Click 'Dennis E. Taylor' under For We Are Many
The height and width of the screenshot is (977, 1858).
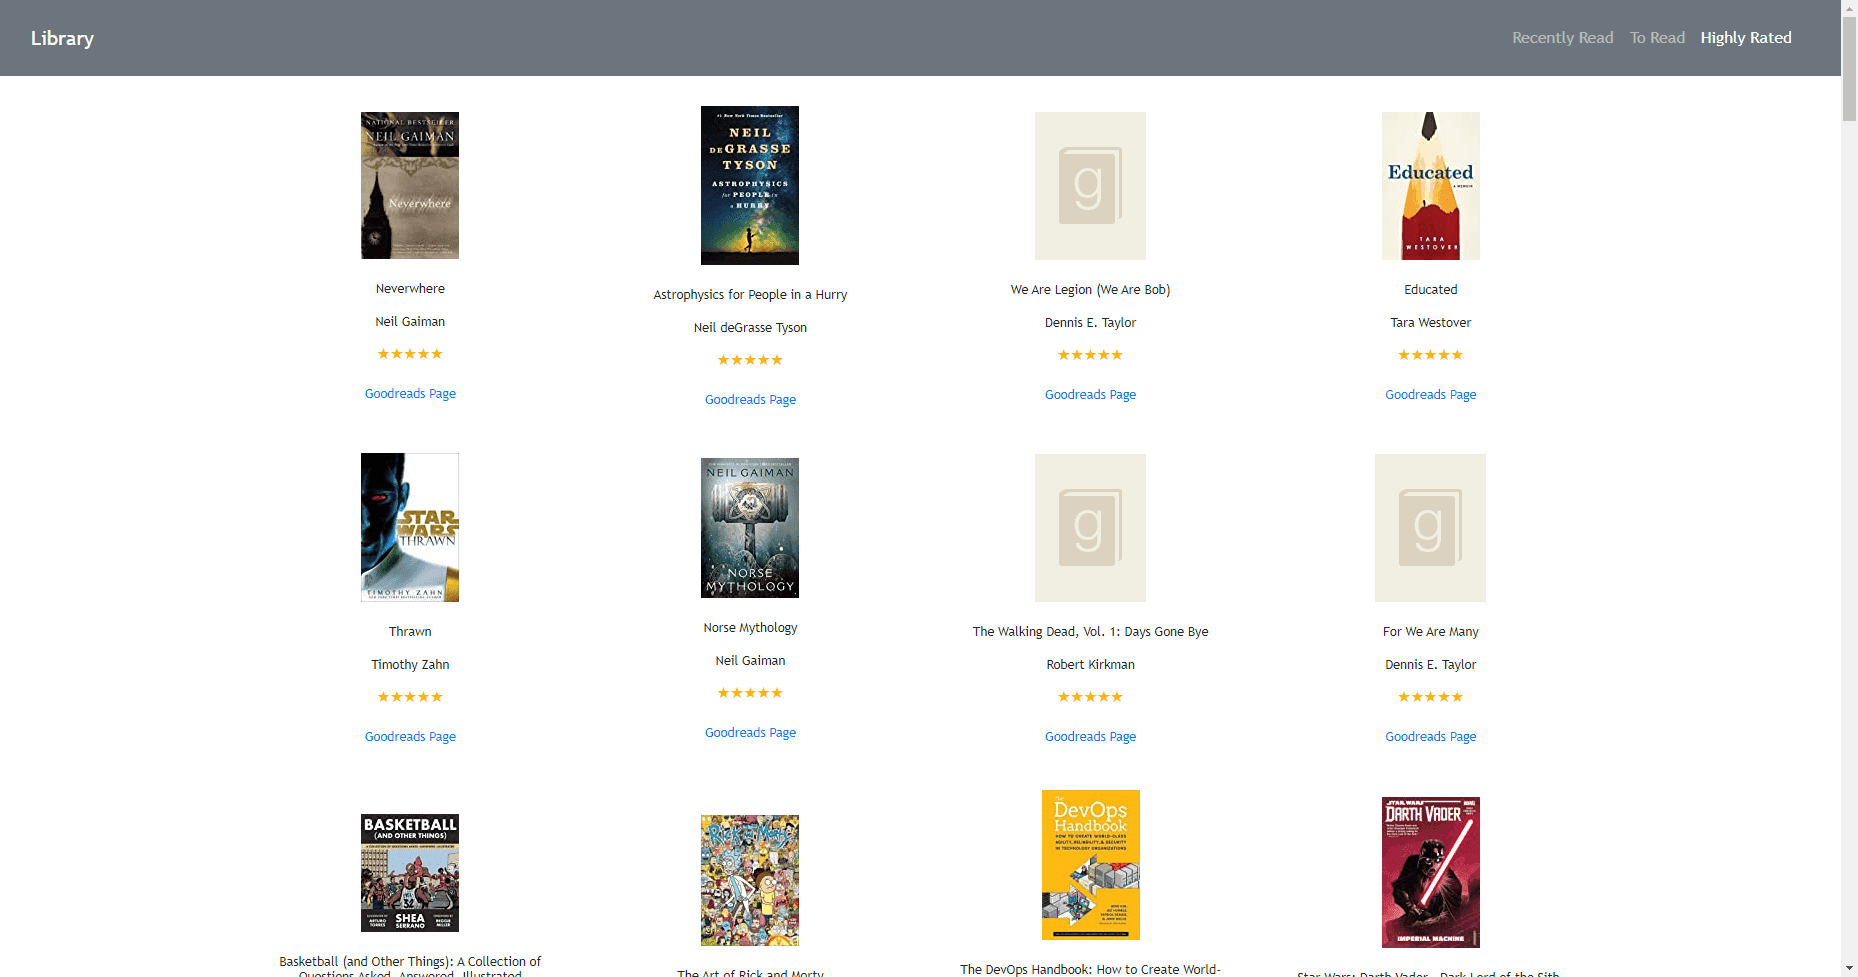[x=1430, y=665]
